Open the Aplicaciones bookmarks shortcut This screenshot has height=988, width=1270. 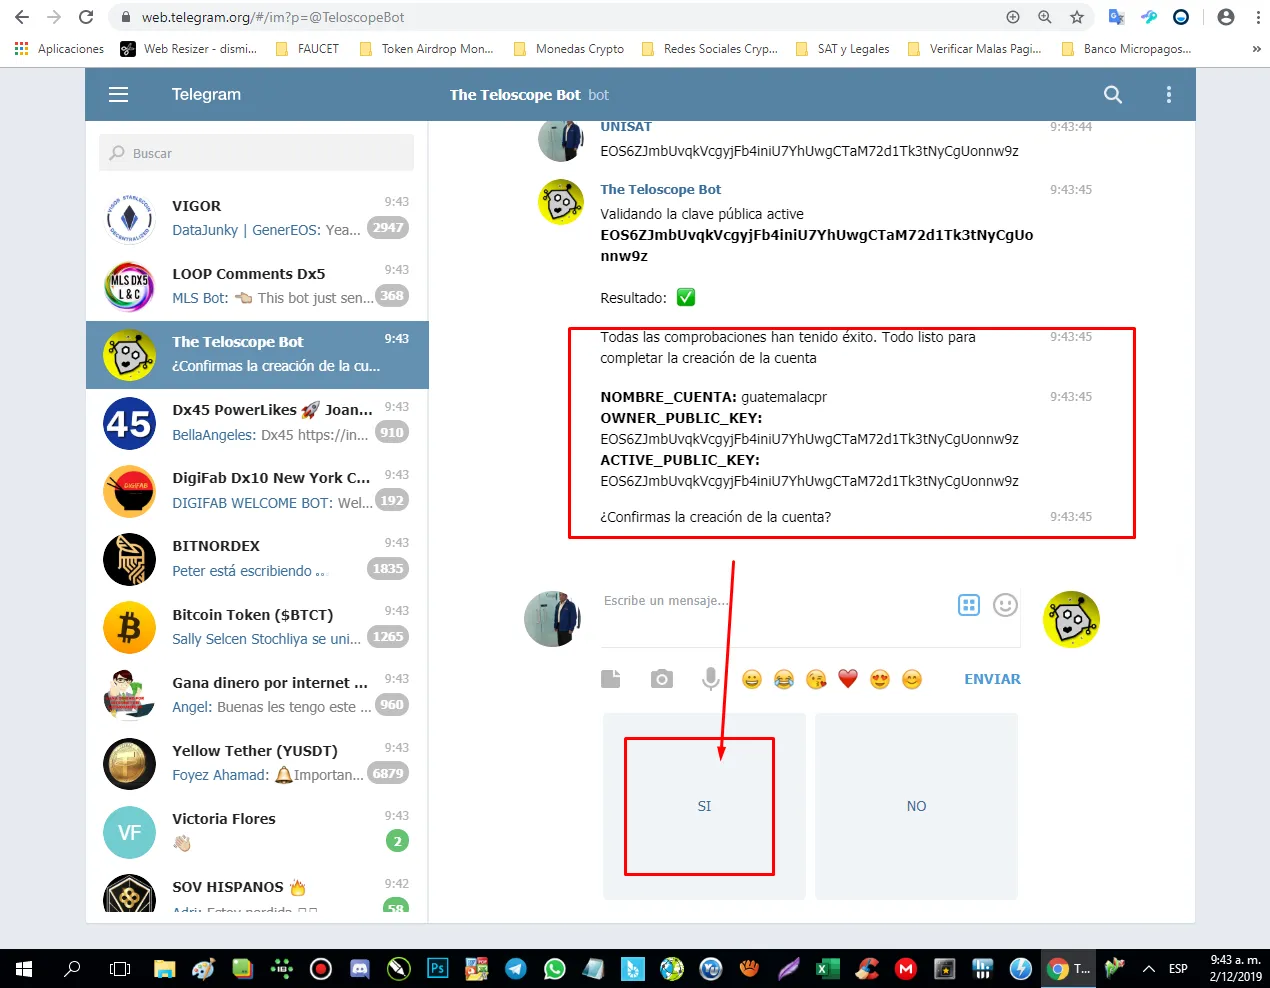[59, 48]
